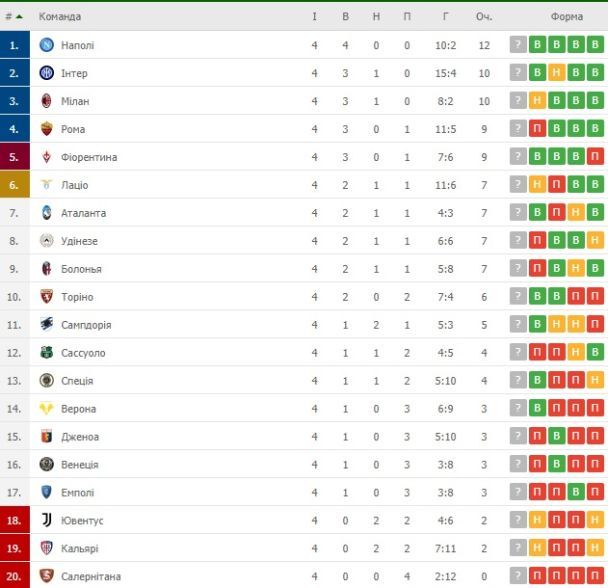Sort table by the # rank column
Viewport: 608px width, 588px height.
13,17
